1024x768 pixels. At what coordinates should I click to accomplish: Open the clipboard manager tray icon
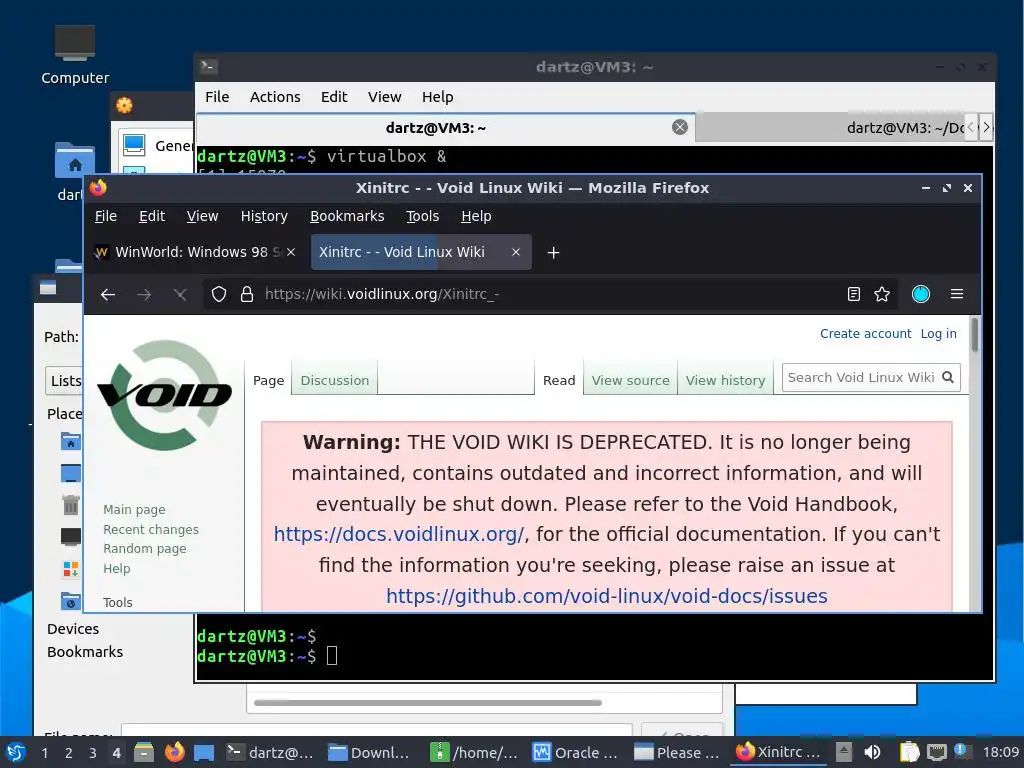click(909, 753)
